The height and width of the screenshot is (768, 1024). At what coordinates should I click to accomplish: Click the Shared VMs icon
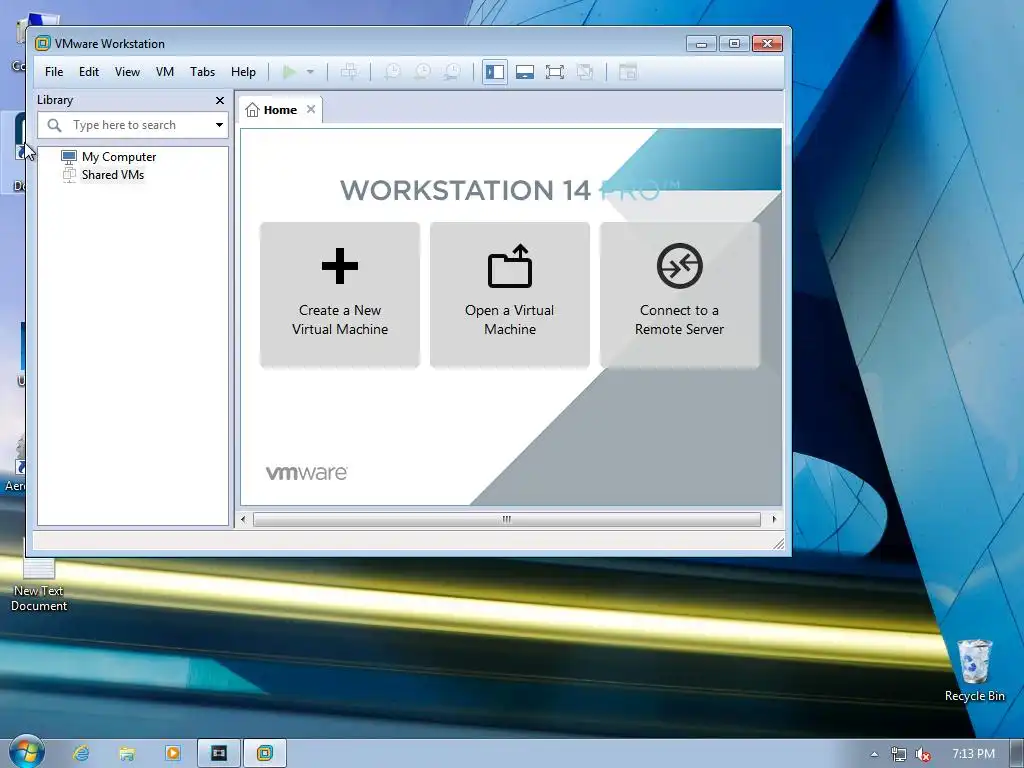[69, 174]
